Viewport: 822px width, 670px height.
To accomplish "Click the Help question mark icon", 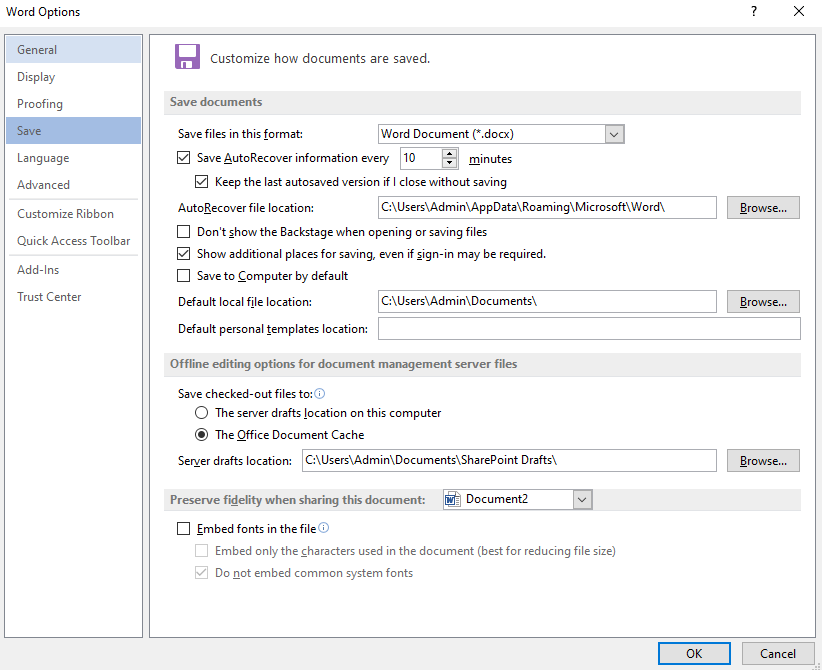I will tap(753, 11).
